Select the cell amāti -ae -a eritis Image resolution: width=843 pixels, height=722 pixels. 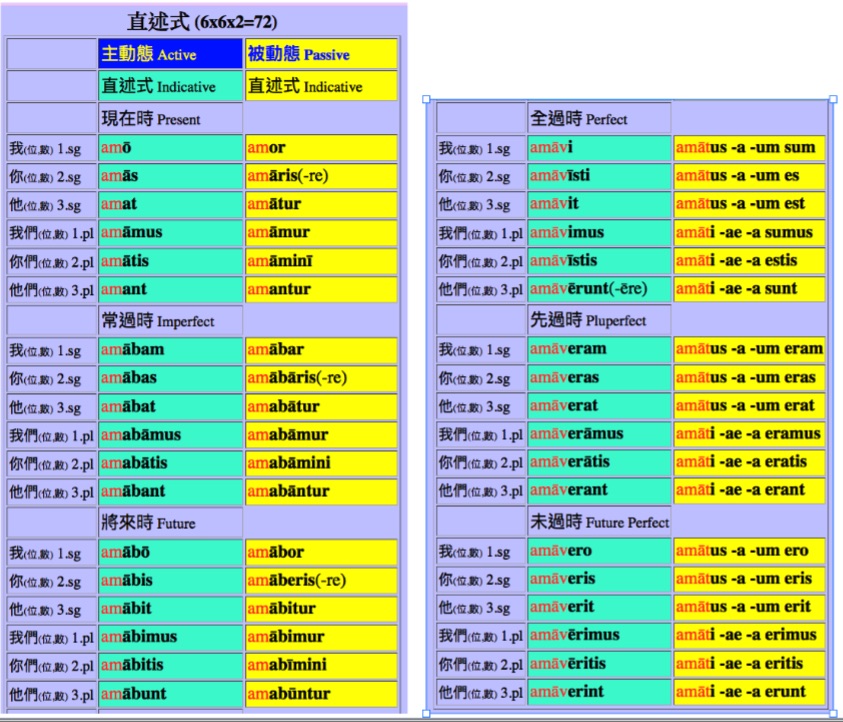point(749,664)
